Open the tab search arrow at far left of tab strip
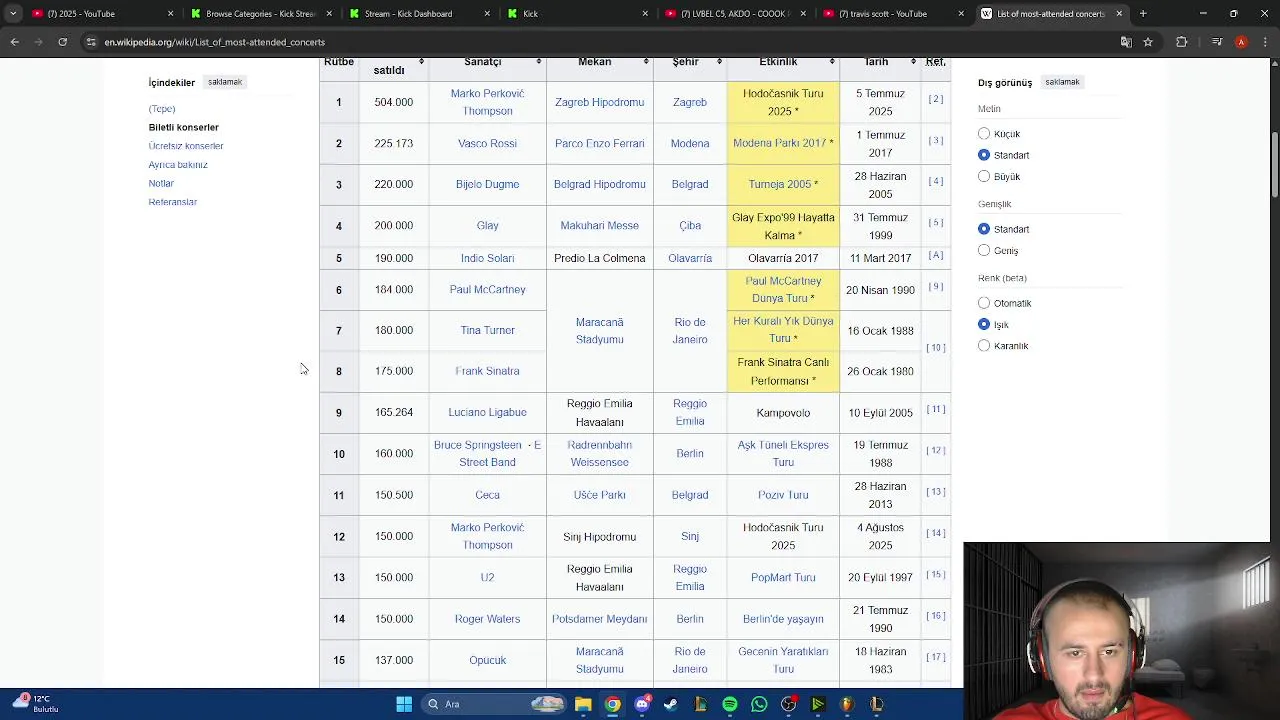Image resolution: width=1280 pixels, height=720 pixels. click(13, 14)
